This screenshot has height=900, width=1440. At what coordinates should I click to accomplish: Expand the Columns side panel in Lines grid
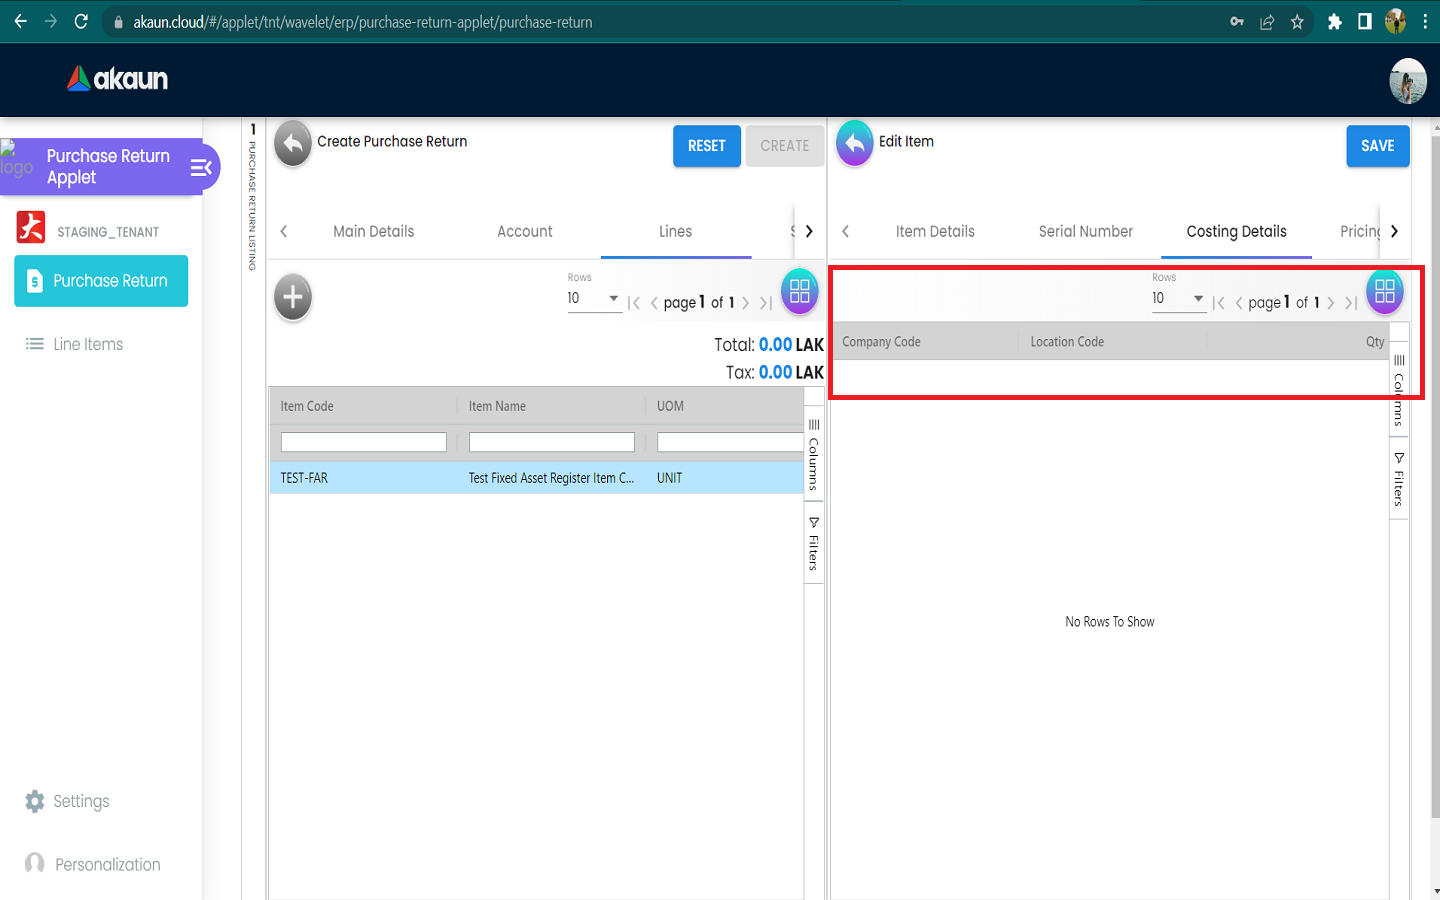[814, 456]
